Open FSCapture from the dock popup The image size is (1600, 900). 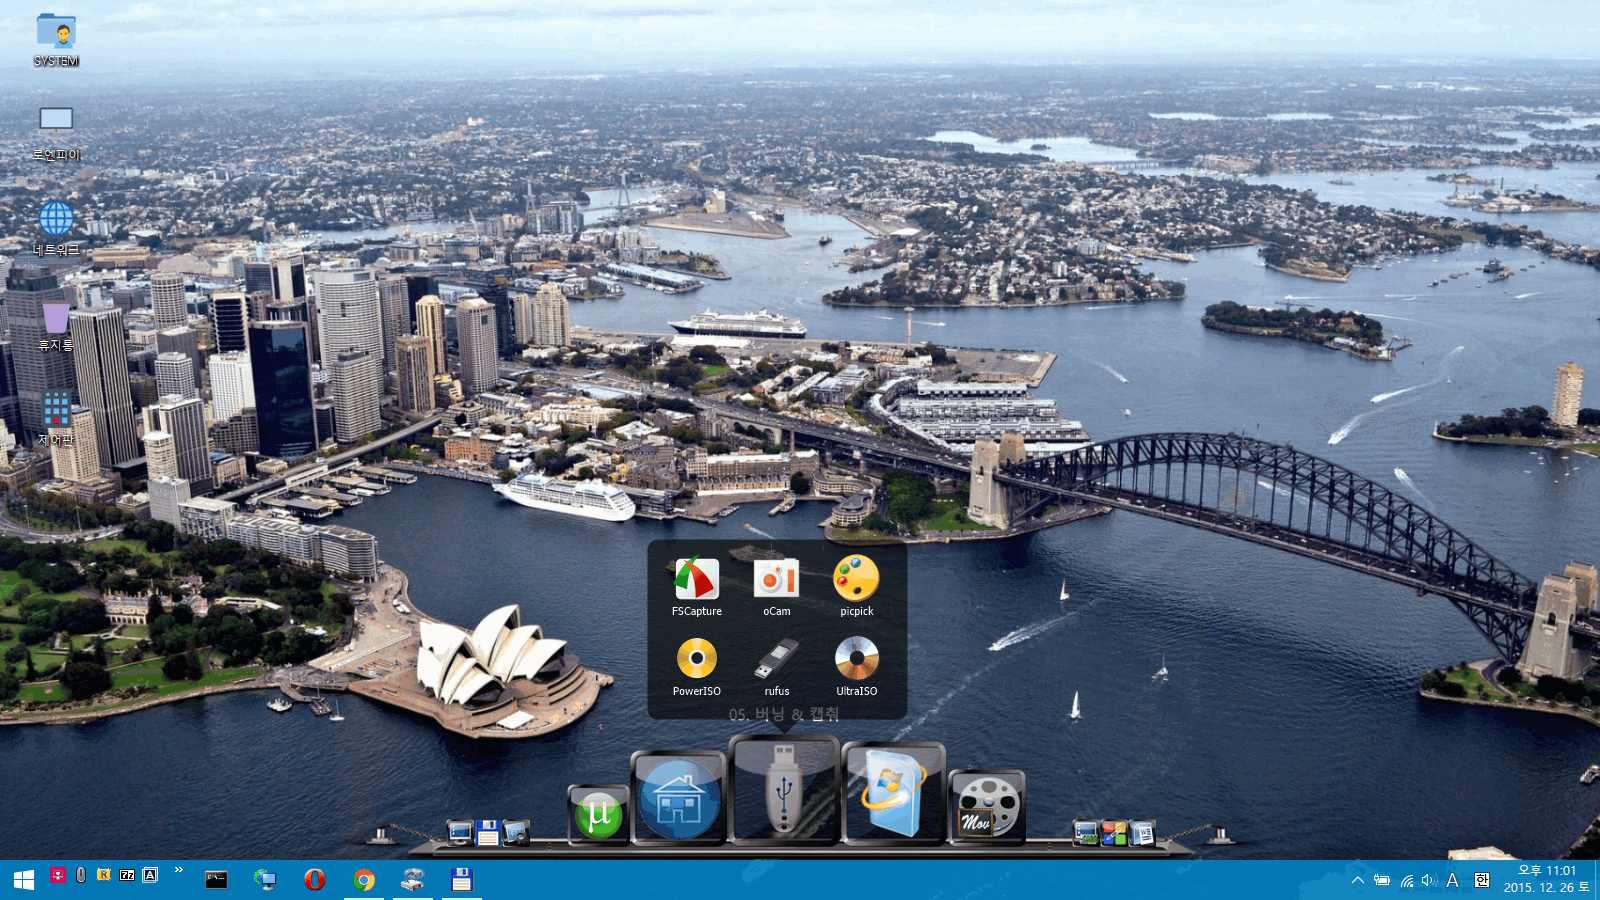coord(697,587)
